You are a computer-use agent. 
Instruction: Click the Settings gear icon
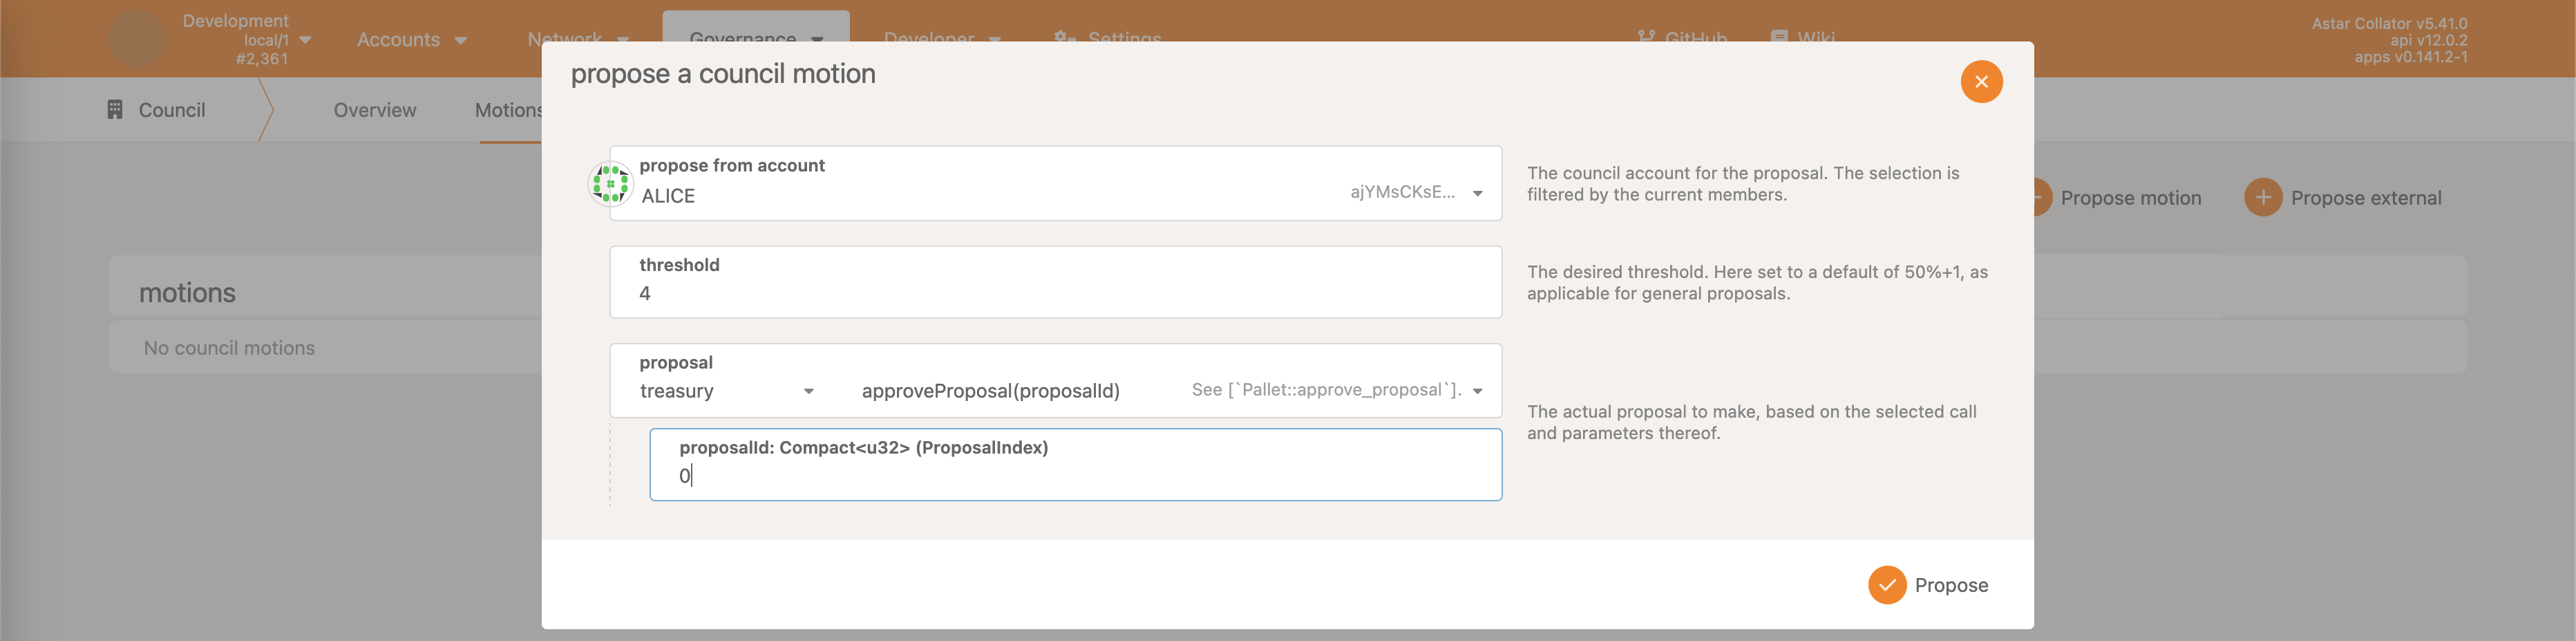click(1063, 37)
